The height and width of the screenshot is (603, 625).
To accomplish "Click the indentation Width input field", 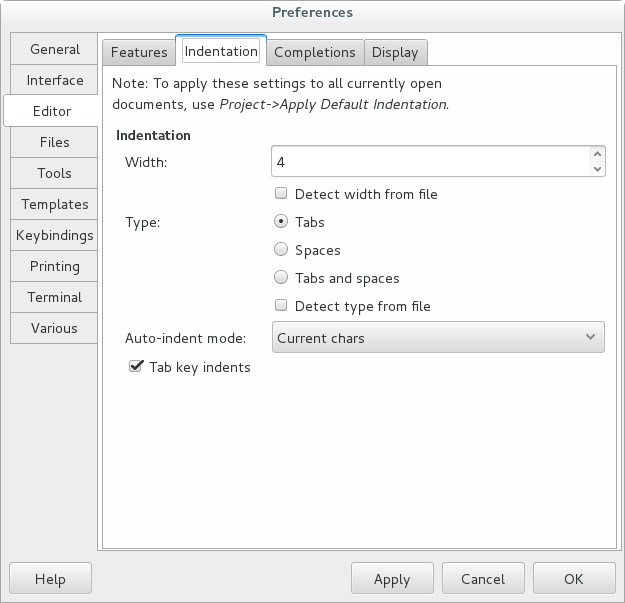I will coord(430,161).
